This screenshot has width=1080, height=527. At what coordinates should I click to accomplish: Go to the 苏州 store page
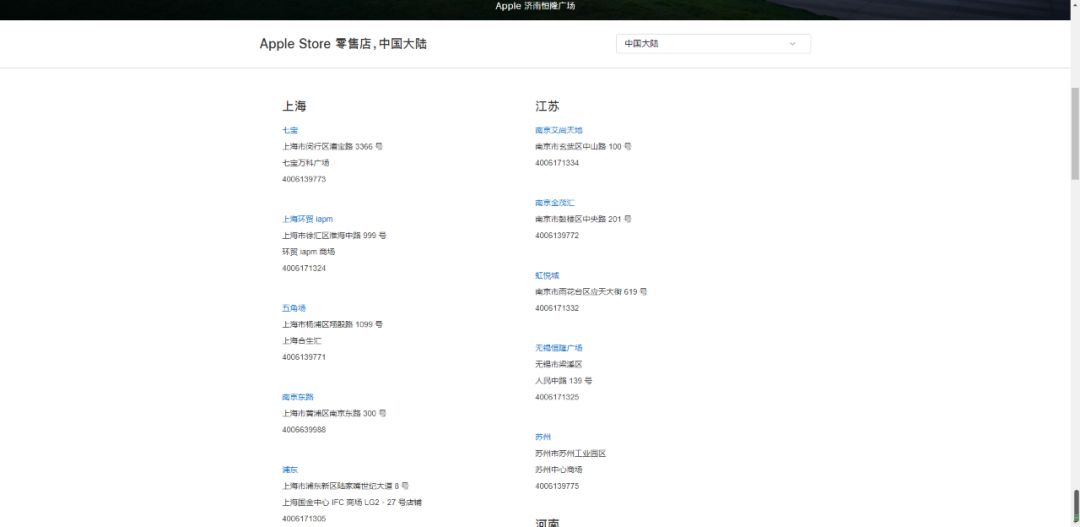coord(543,437)
